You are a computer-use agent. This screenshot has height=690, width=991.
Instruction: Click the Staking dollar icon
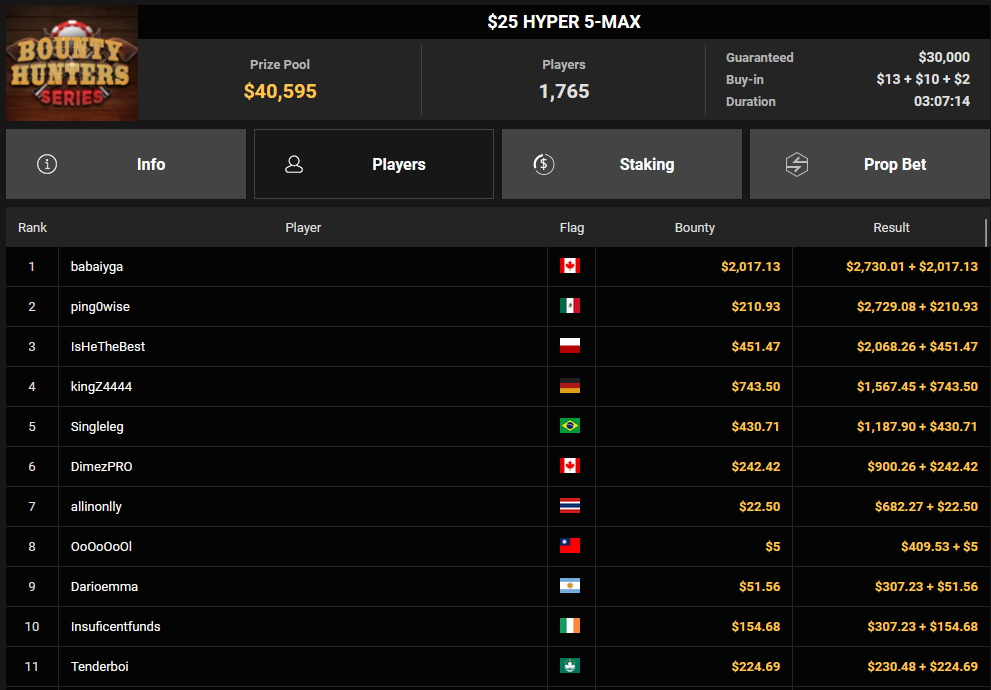coord(544,164)
